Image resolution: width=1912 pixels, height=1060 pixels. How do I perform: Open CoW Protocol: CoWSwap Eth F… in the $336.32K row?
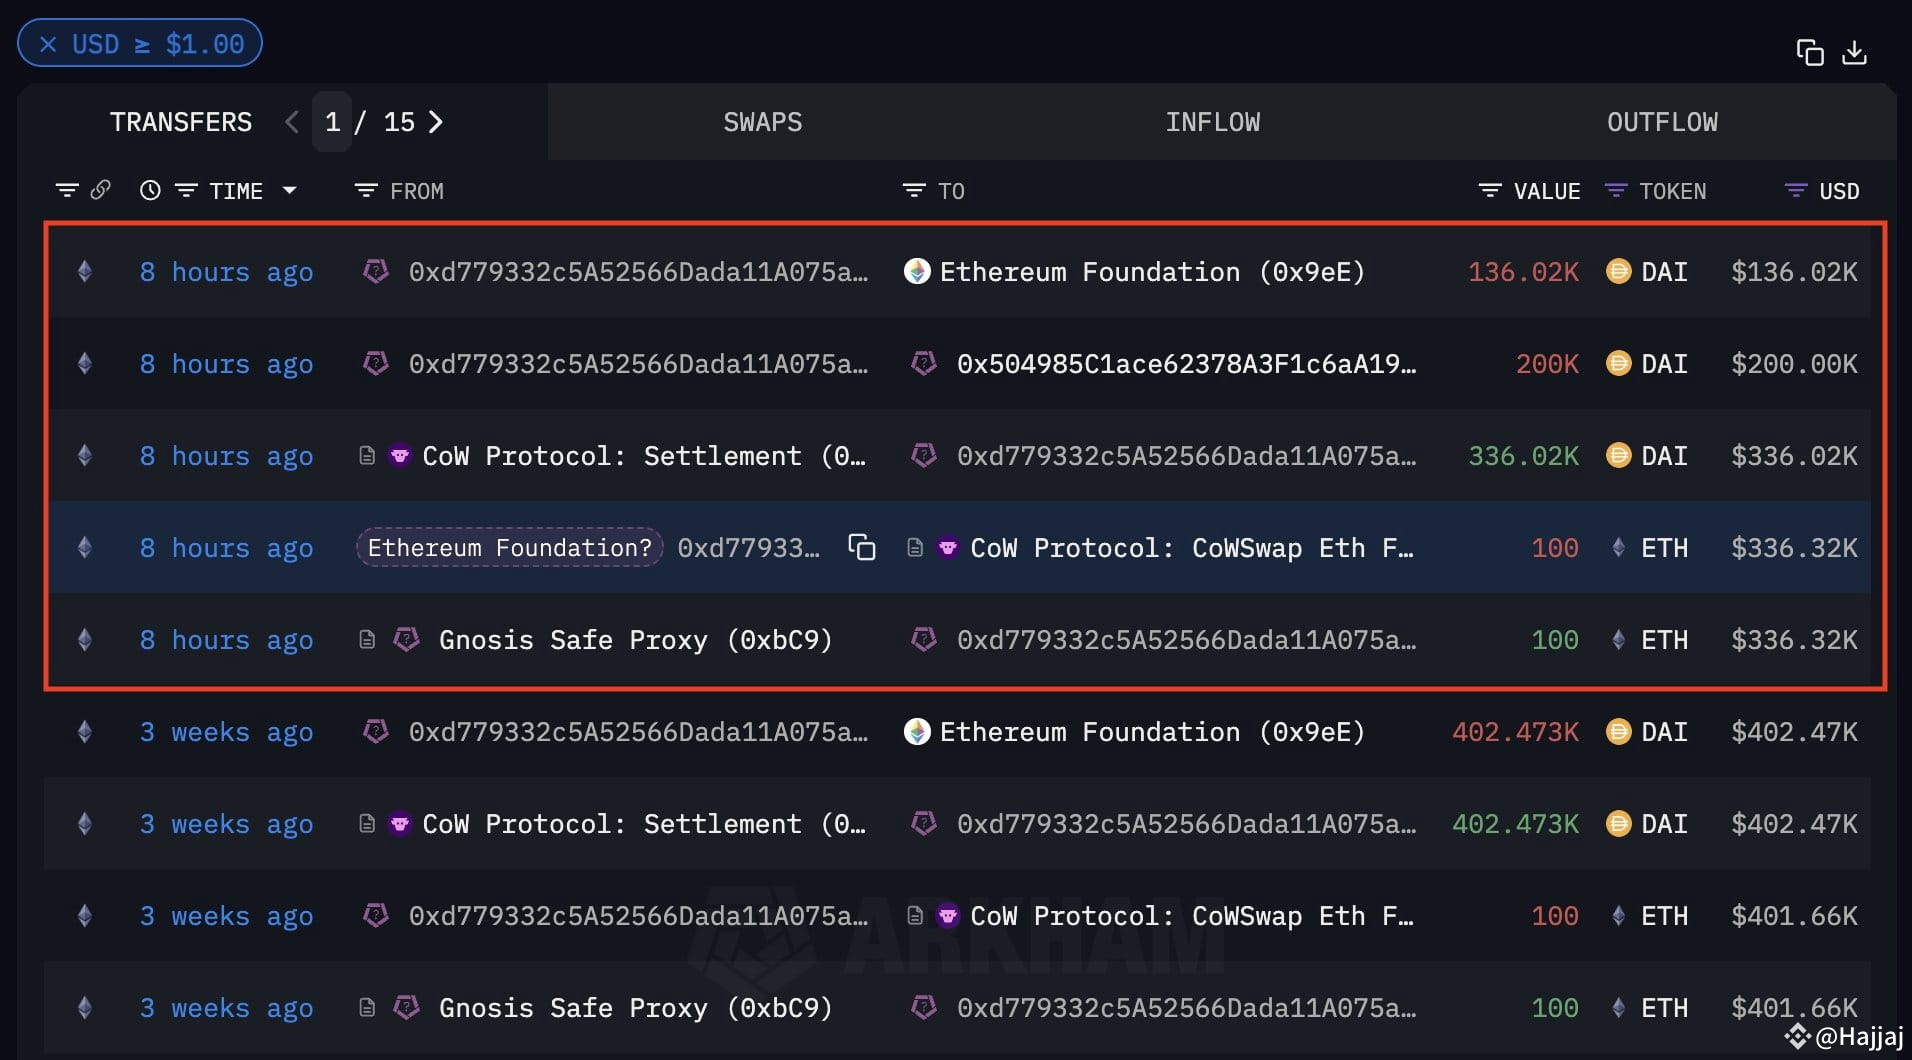pyautogui.click(x=1192, y=548)
